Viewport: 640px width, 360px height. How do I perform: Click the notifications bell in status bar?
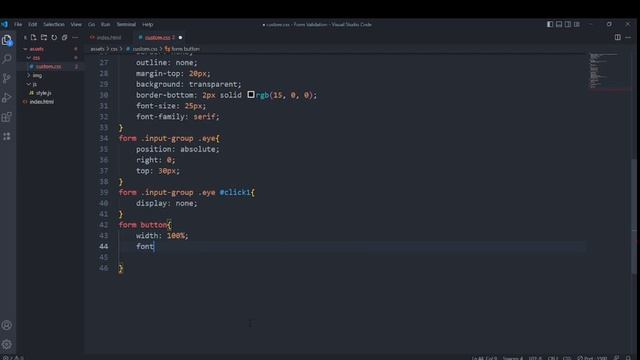(629, 358)
